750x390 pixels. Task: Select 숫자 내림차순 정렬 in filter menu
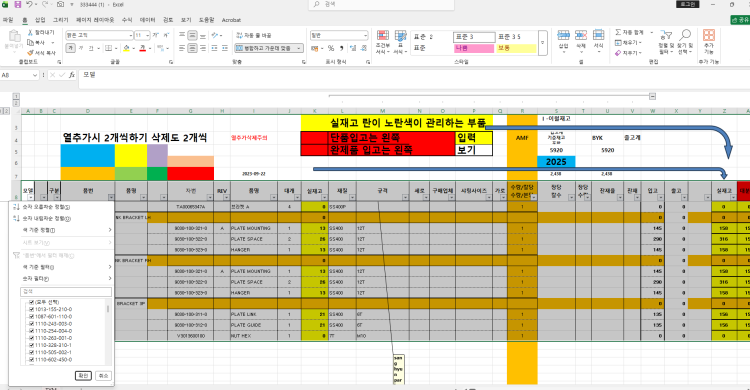tap(62, 218)
